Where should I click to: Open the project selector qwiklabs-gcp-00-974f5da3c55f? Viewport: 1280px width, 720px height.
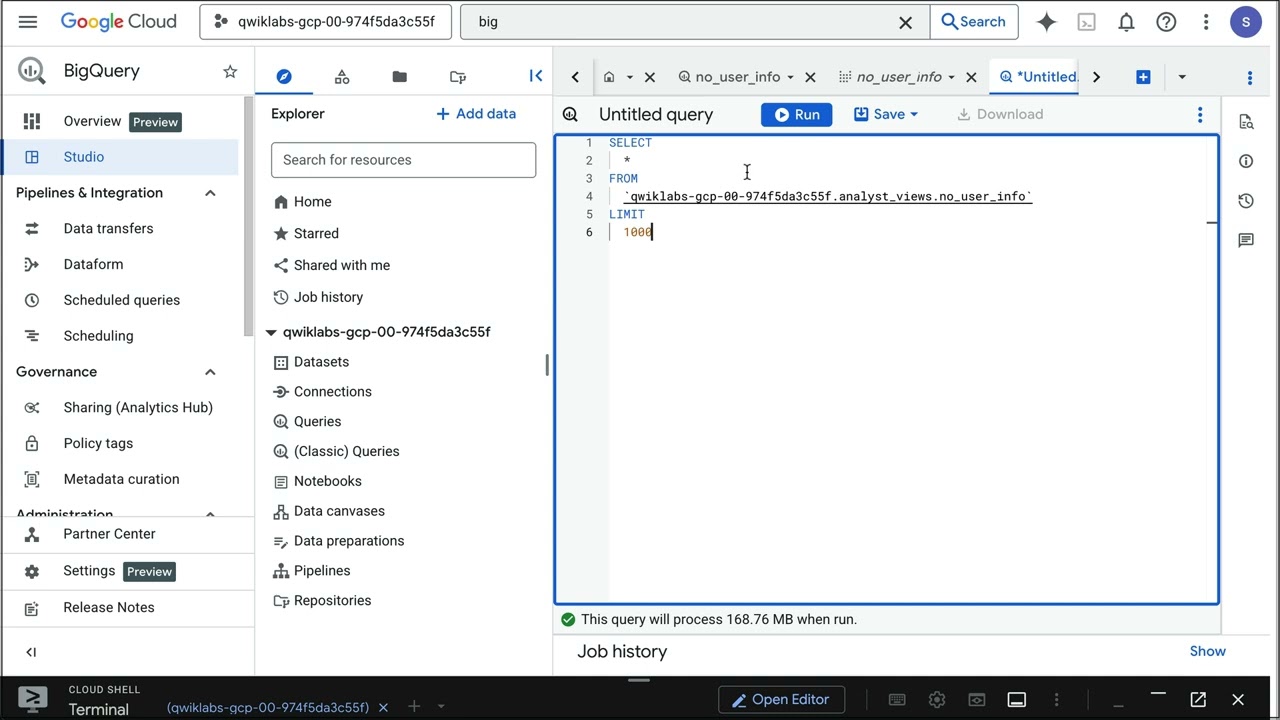pyautogui.click(x=325, y=21)
